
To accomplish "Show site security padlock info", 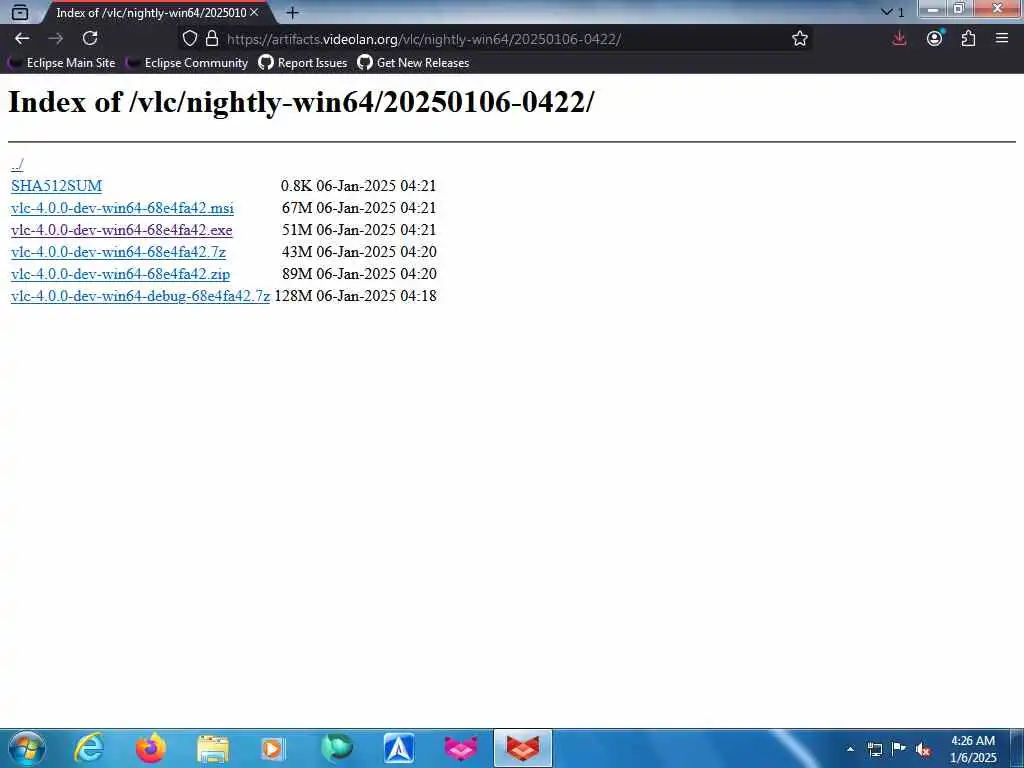I will click(212, 39).
